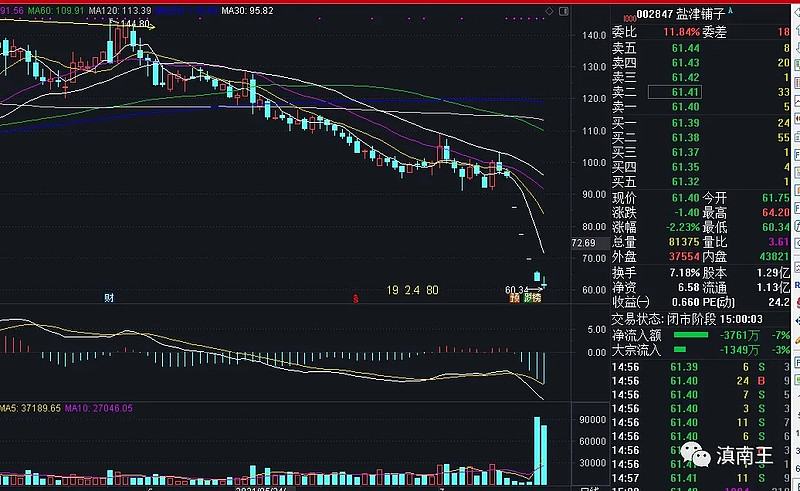This screenshot has height=491, width=800.
Task: Click the 净流入额 -3761万 amount
Action: tap(739, 335)
